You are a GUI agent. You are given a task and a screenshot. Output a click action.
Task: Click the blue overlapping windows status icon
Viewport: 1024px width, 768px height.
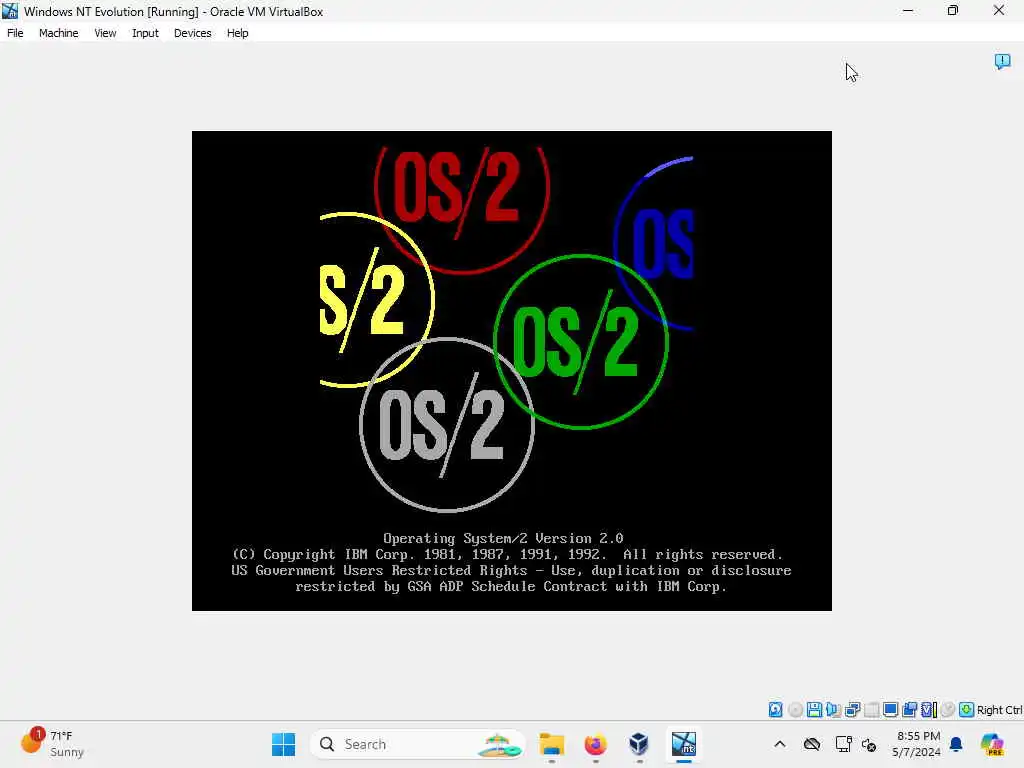pos(909,710)
